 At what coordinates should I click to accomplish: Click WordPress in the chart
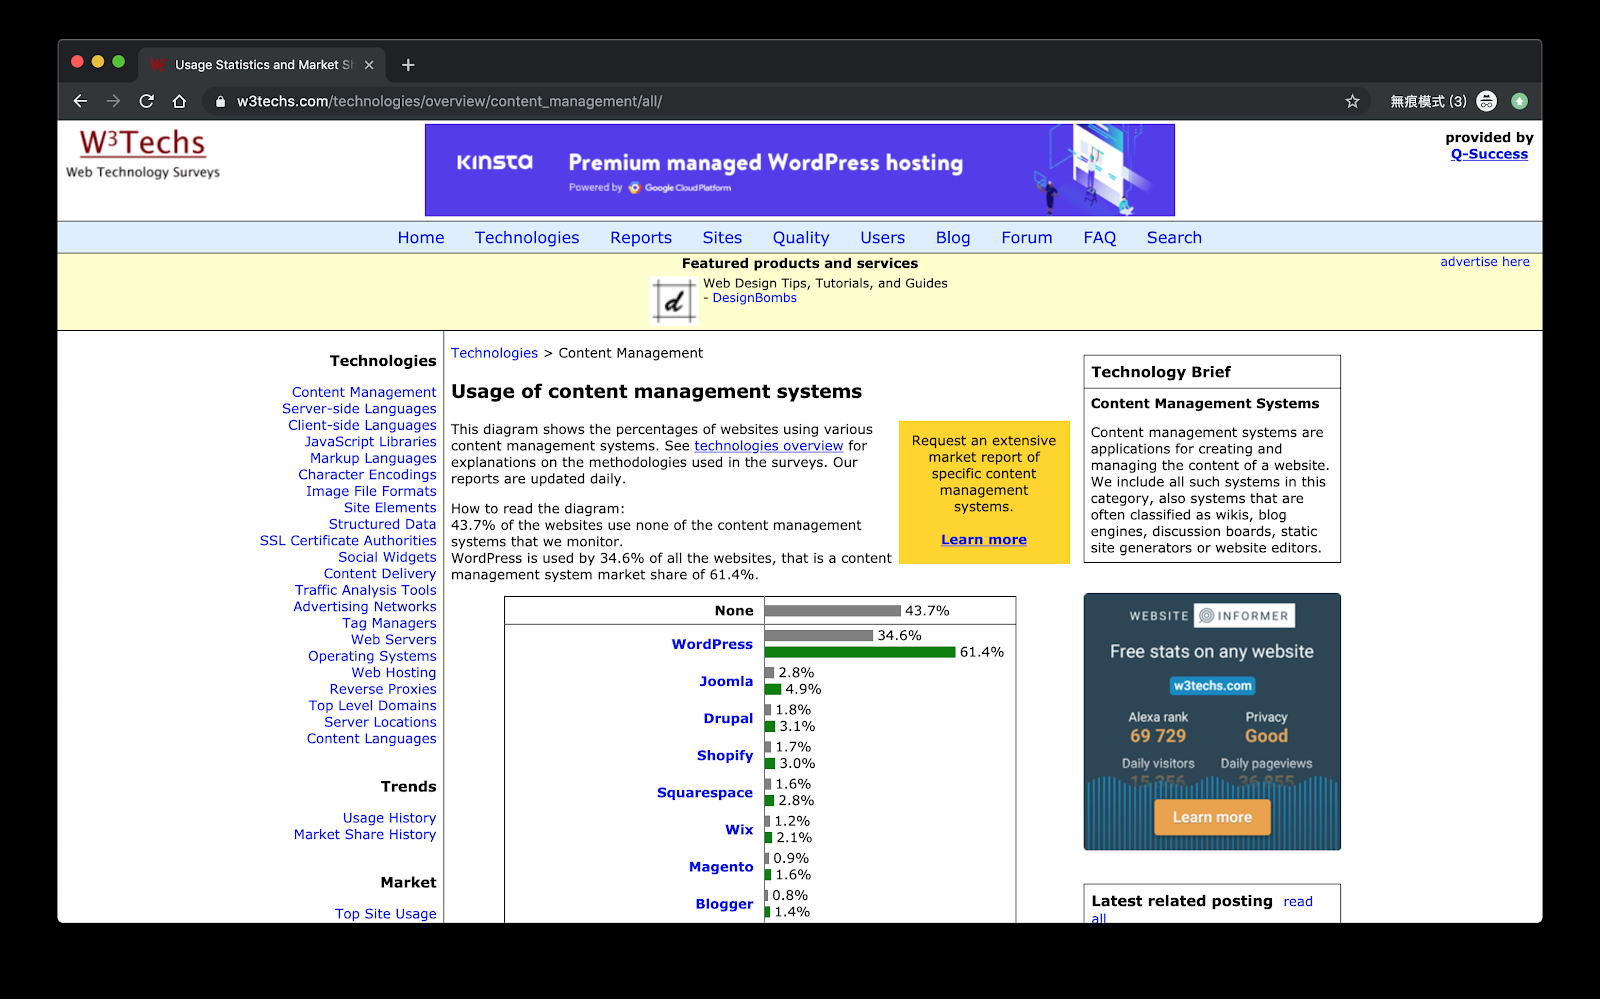point(712,644)
